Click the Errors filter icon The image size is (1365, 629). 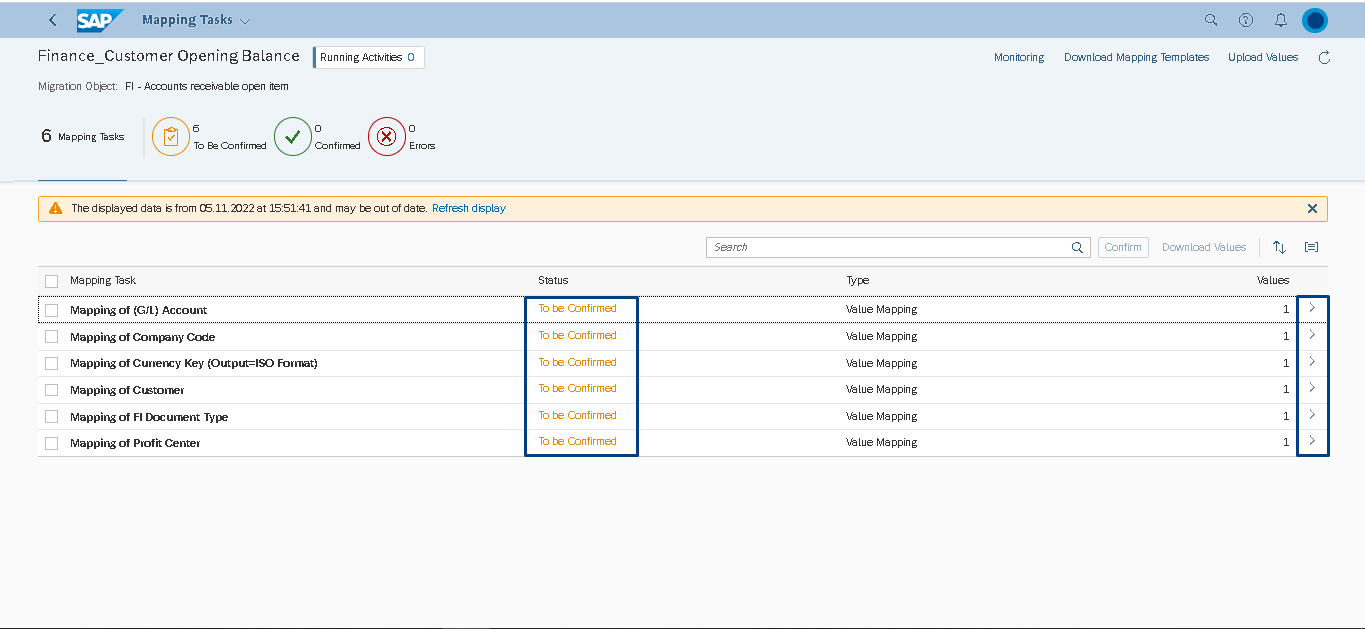386,137
